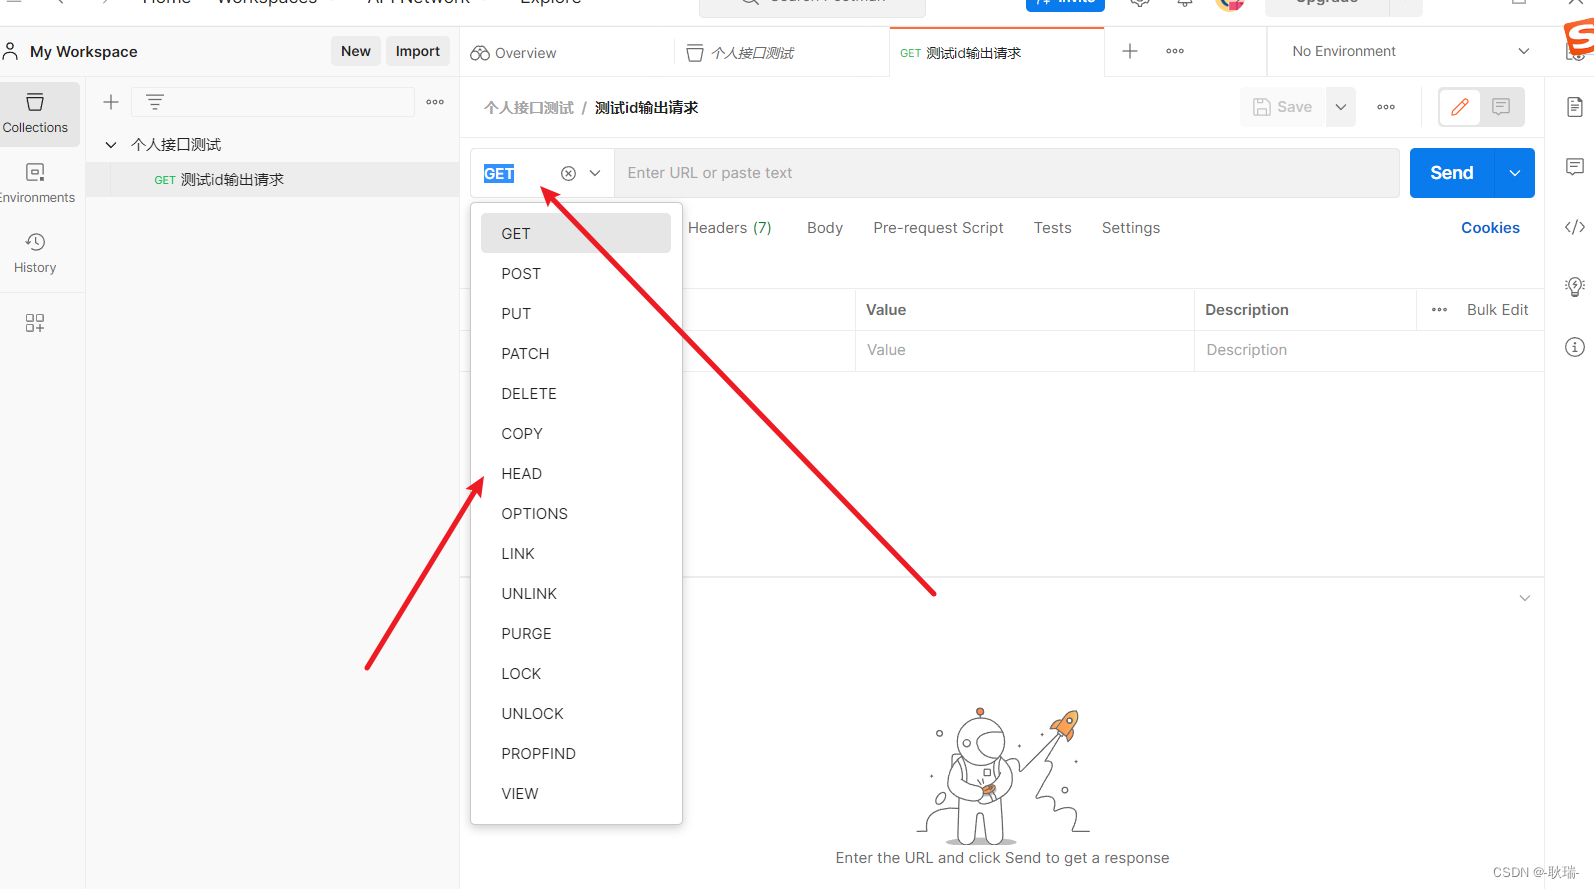Open Save options dropdown arrow
The height and width of the screenshot is (889, 1594).
click(1341, 107)
